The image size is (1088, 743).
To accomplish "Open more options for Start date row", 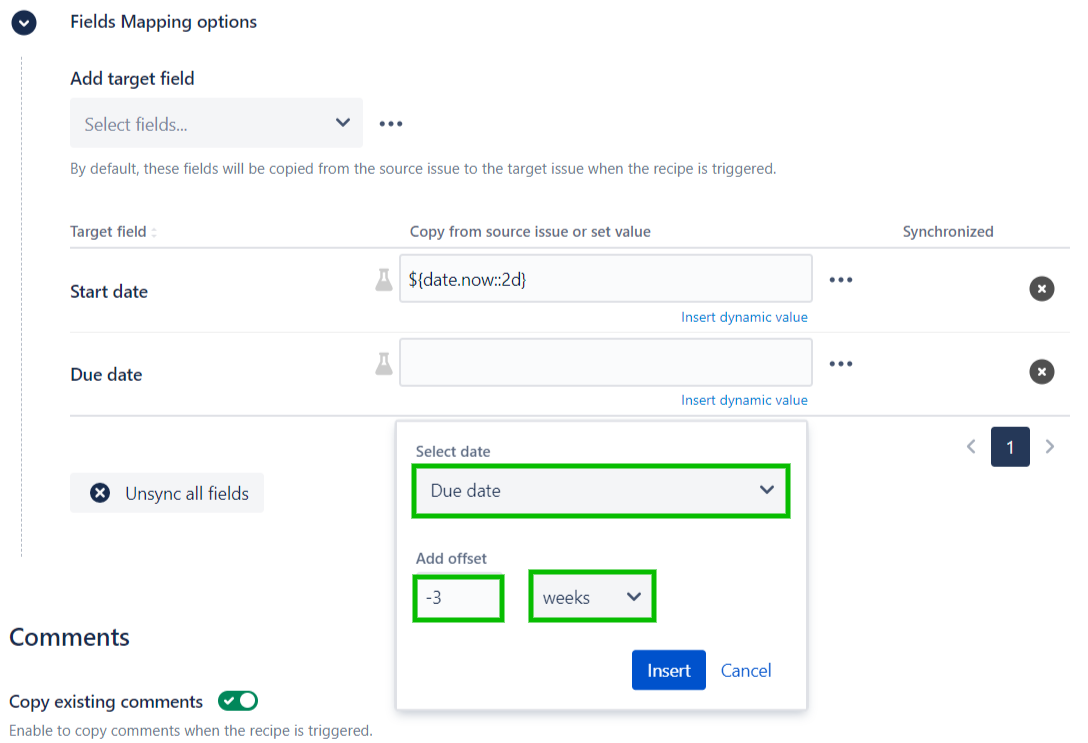I will tap(841, 280).
